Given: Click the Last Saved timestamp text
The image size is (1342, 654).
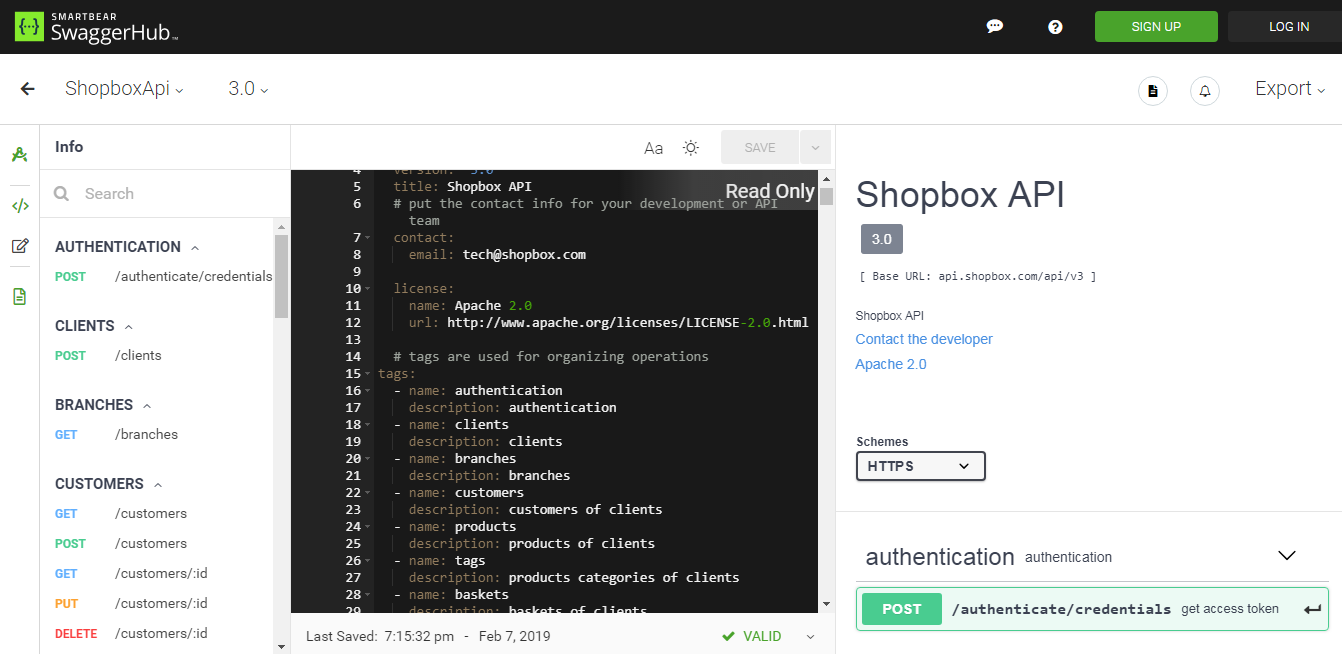Looking at the screenshot, I should [x=428, y=636].
